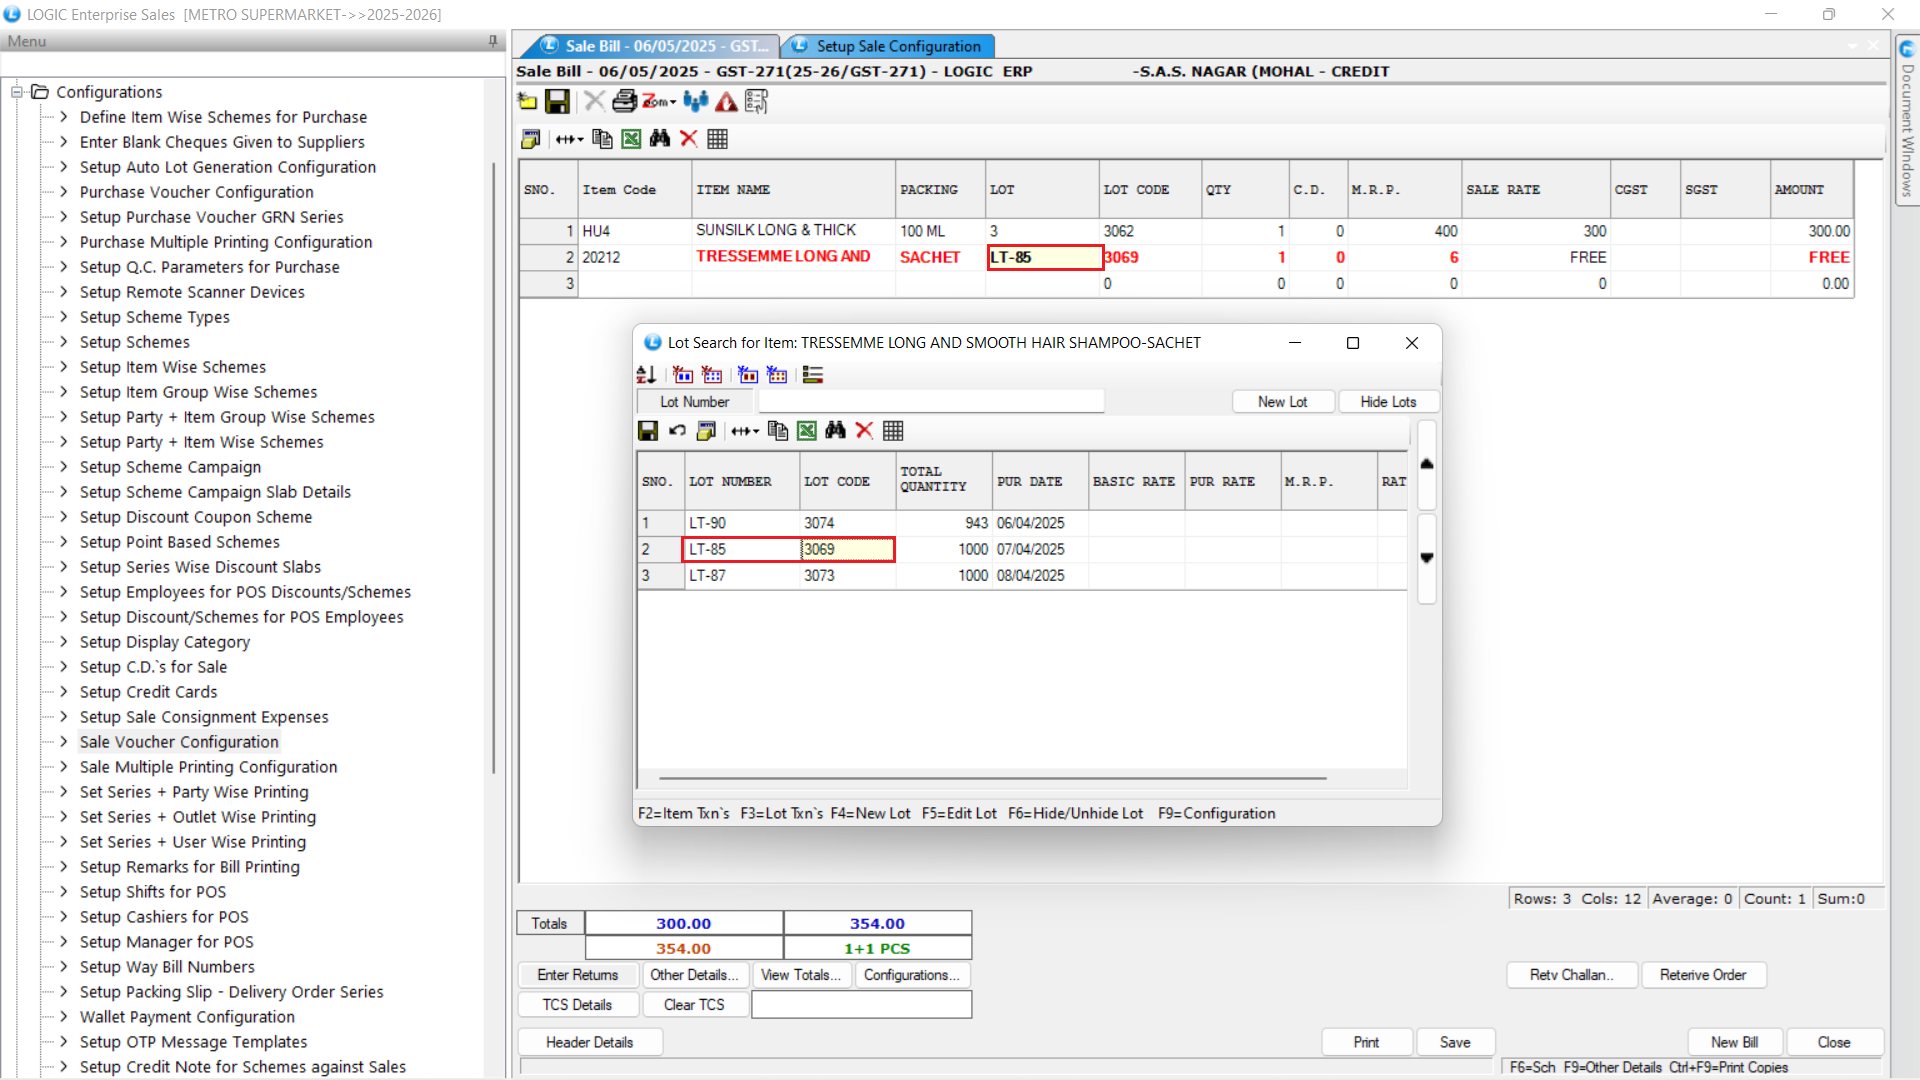This screenshot has height=1080, width=1920.
Task: Expand the Setup Scheme Types tree item
Action: (x=63, y=317)
